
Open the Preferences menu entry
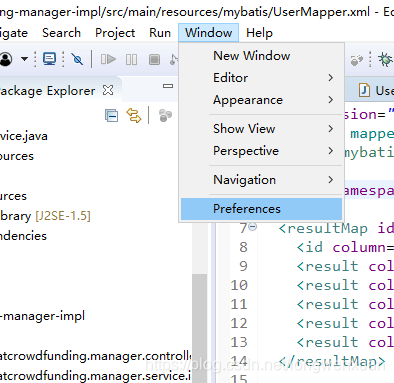261,209
